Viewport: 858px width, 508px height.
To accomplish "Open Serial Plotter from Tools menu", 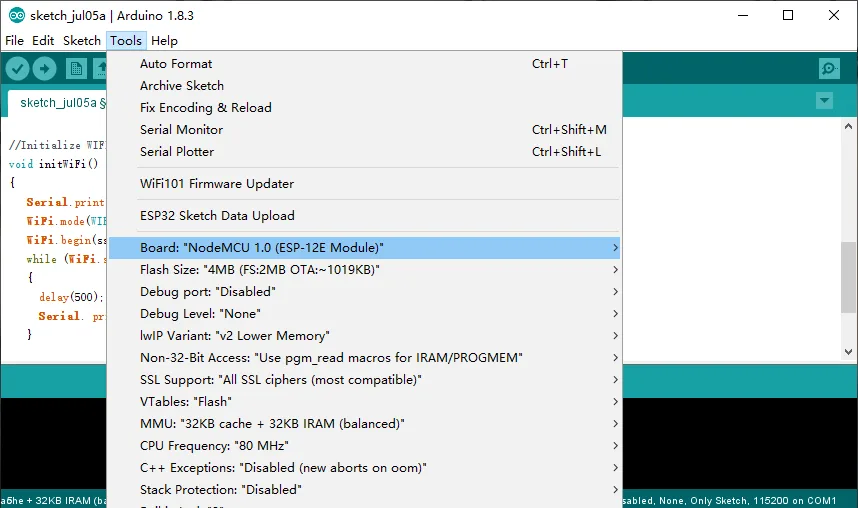I will 364,152.
